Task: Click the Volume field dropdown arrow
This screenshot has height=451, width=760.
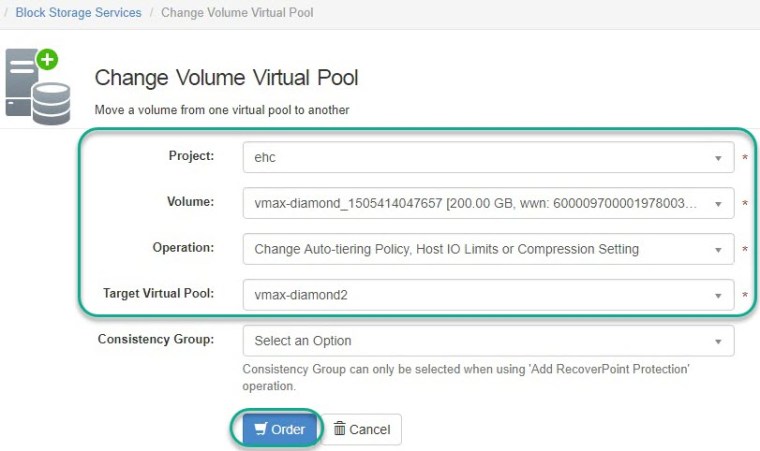Action: (718, 204)
